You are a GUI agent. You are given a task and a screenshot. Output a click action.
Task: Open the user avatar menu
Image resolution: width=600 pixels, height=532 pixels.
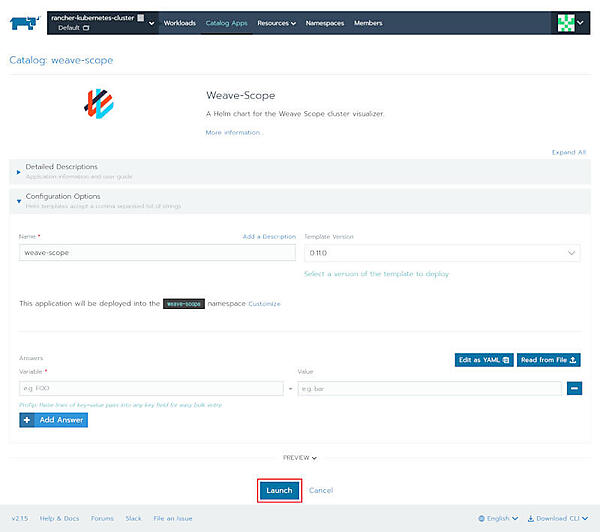[x=572, y=23]
